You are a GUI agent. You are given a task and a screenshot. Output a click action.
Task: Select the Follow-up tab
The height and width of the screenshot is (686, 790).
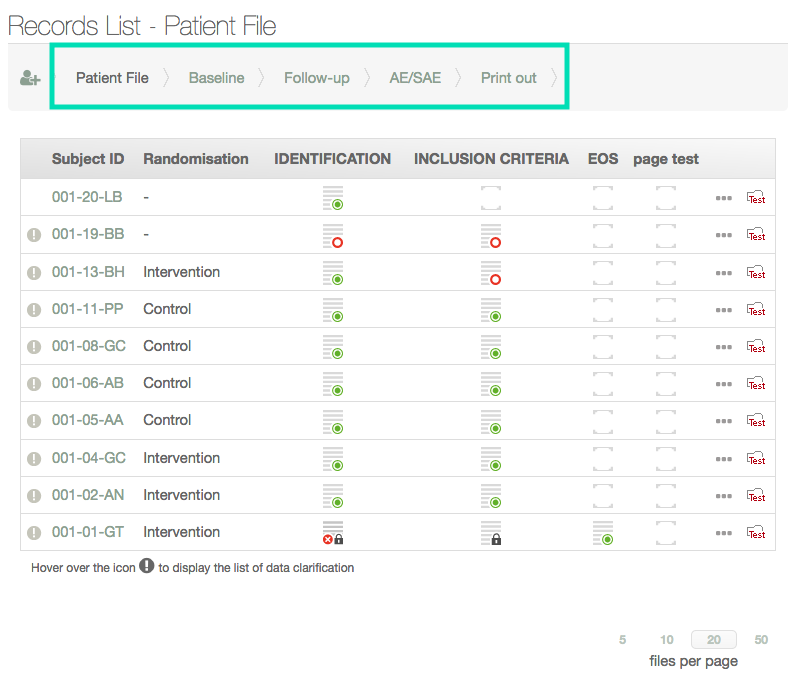click(x=316, y=78)
